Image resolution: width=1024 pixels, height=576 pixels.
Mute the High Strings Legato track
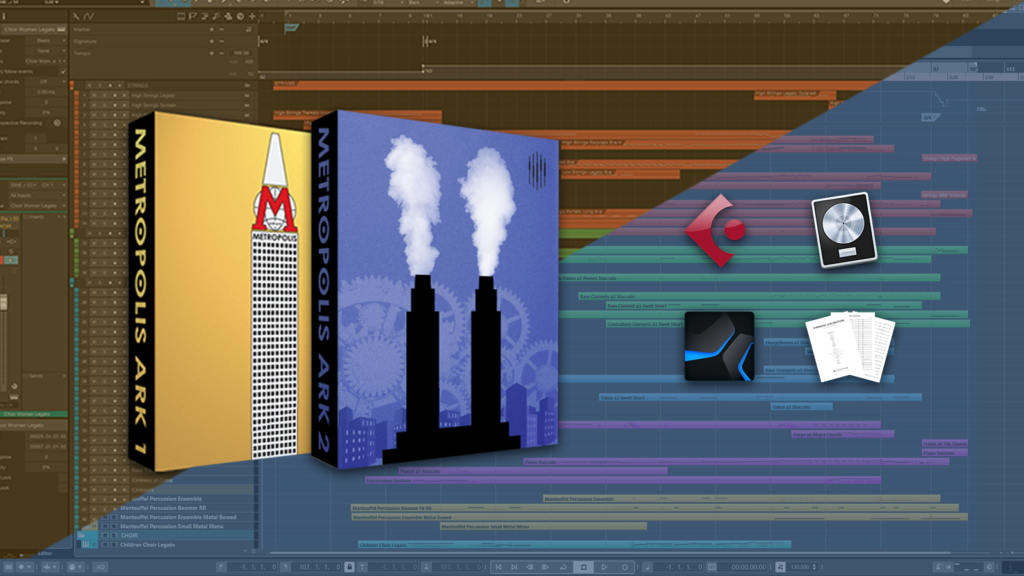click(x=95, y=95)
